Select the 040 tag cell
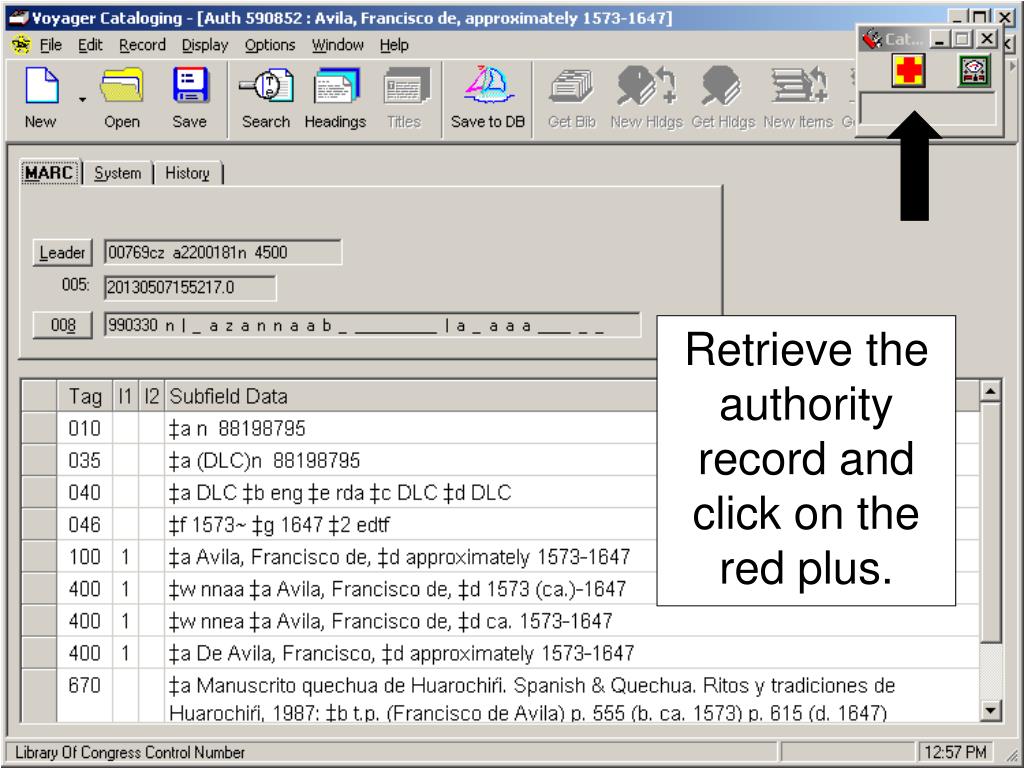Viewport: 1024px width, 768px height. (x=85, y=492)
